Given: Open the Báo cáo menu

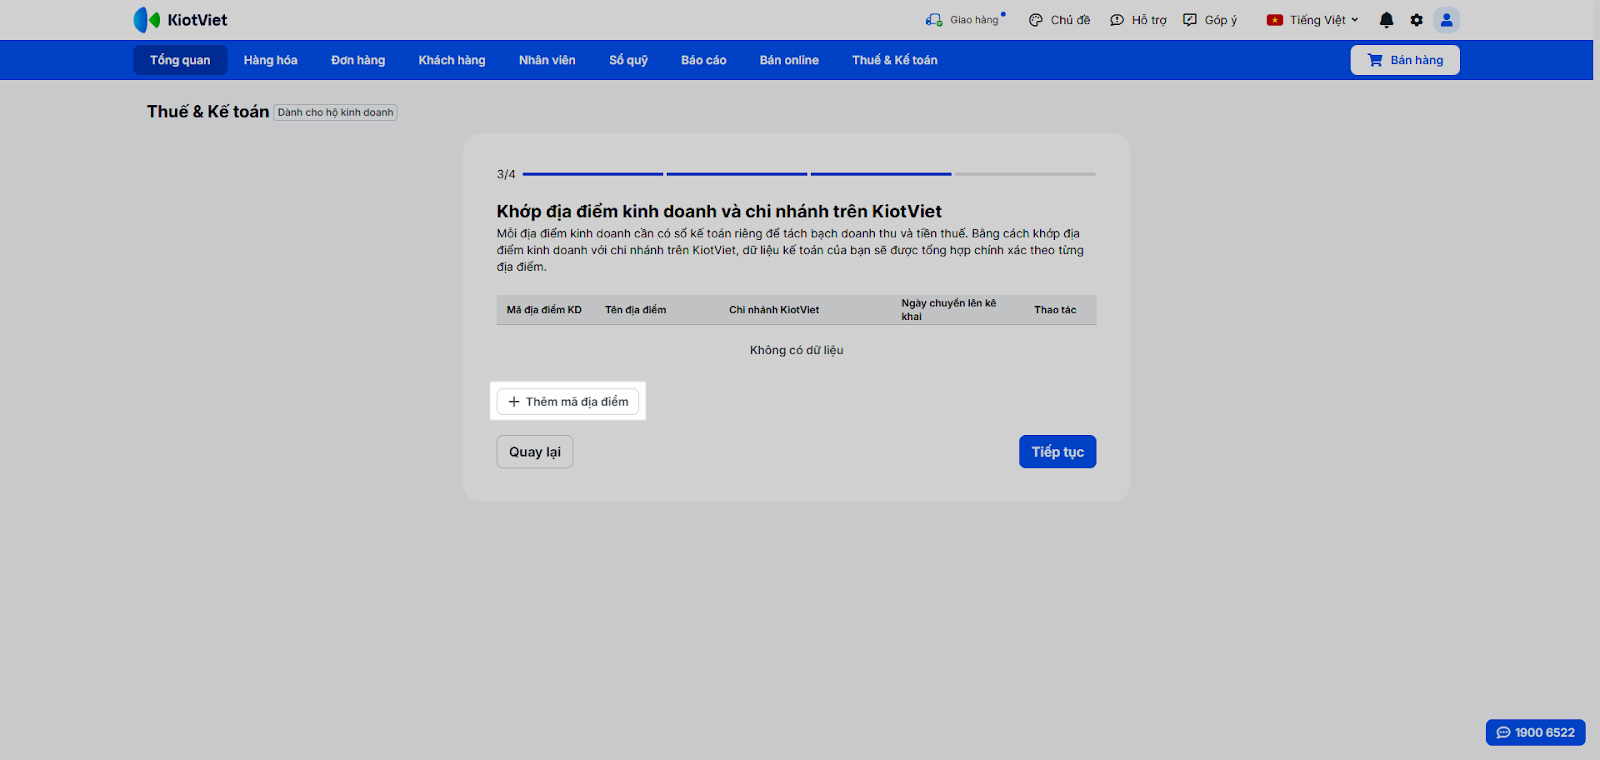Looking at the screenshot, I should [704, 60].
